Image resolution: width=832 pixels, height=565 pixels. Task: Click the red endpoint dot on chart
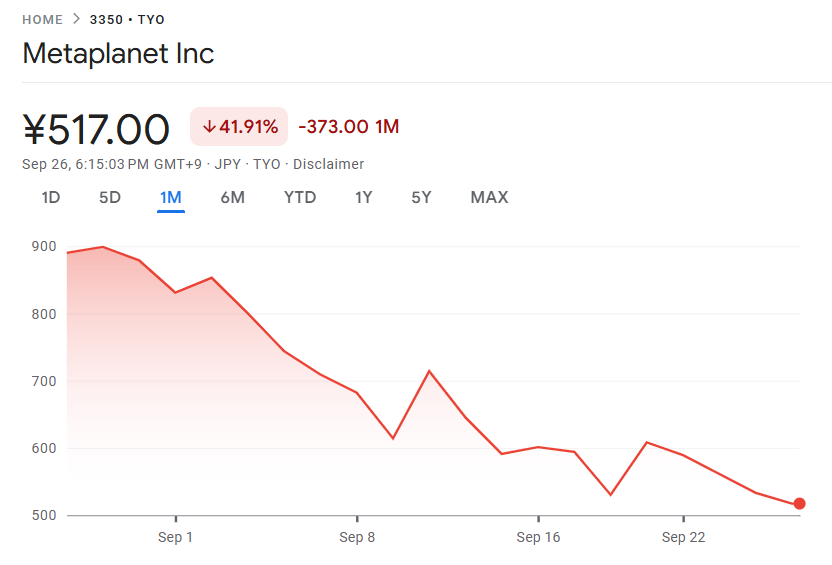[x=799, y=504]
